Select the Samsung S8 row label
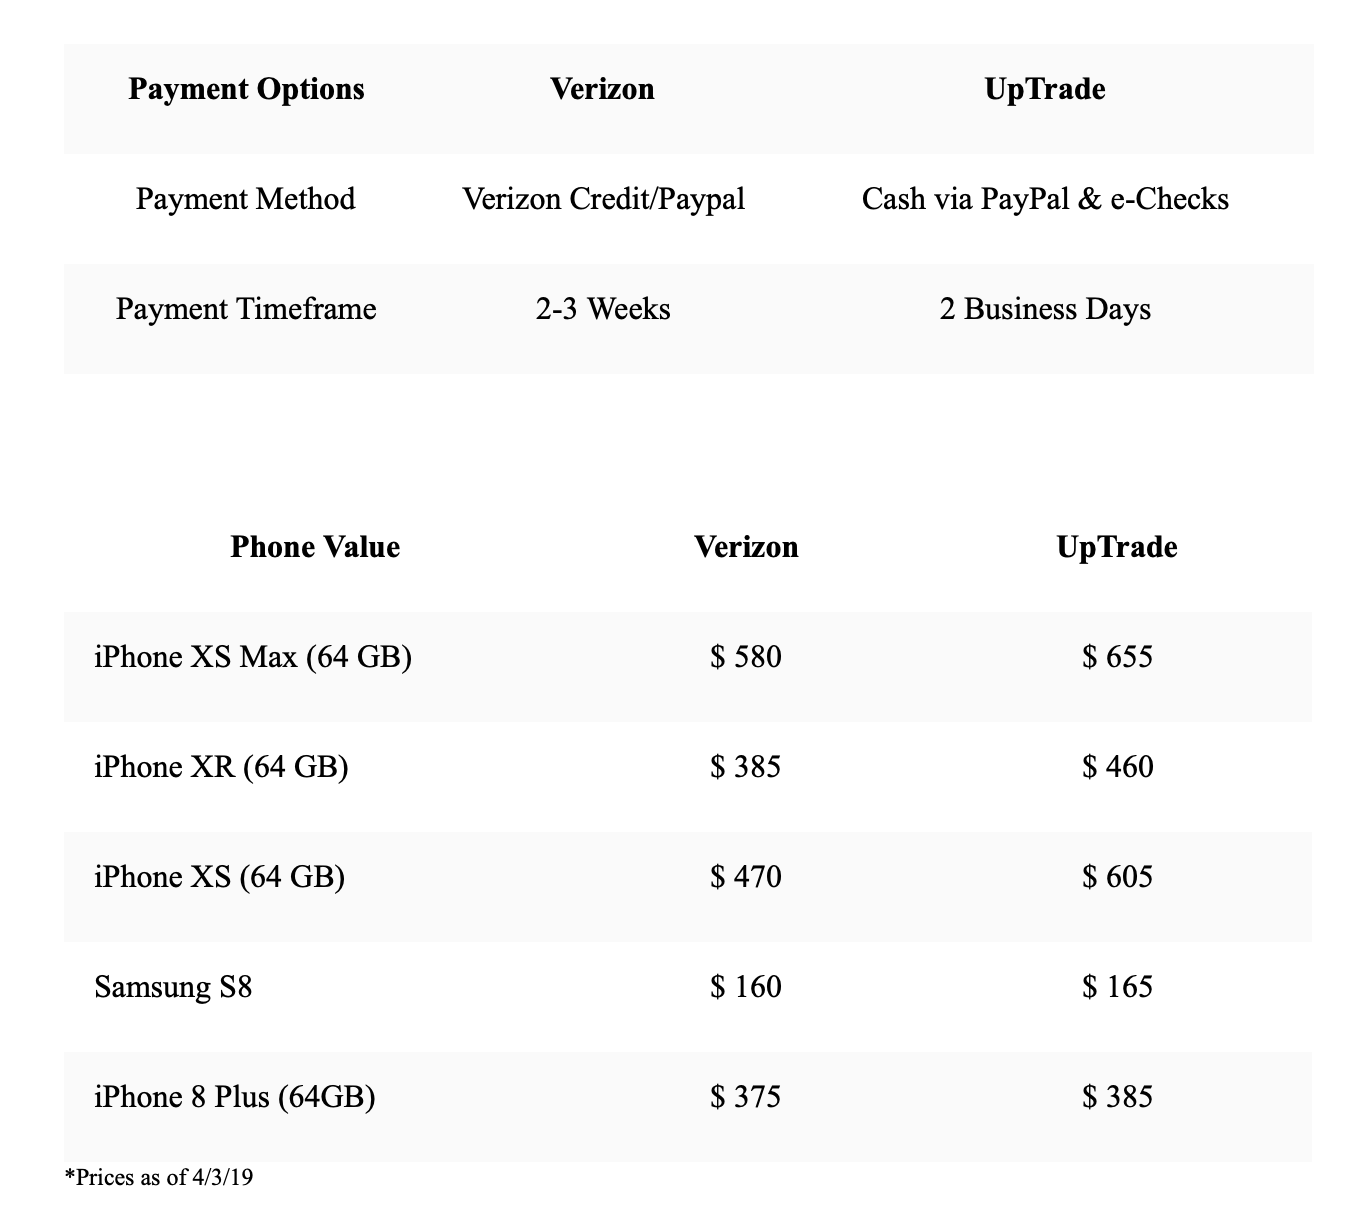Viewport: 1354px width, 1230px height. tap(173, 987)
